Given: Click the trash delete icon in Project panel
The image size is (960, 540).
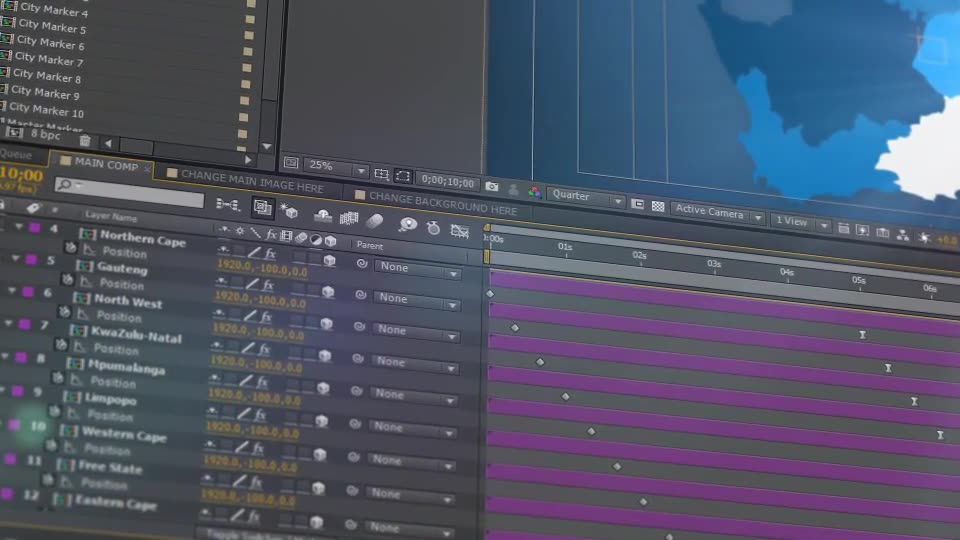Looking at the screenshot, I should 85,141.
